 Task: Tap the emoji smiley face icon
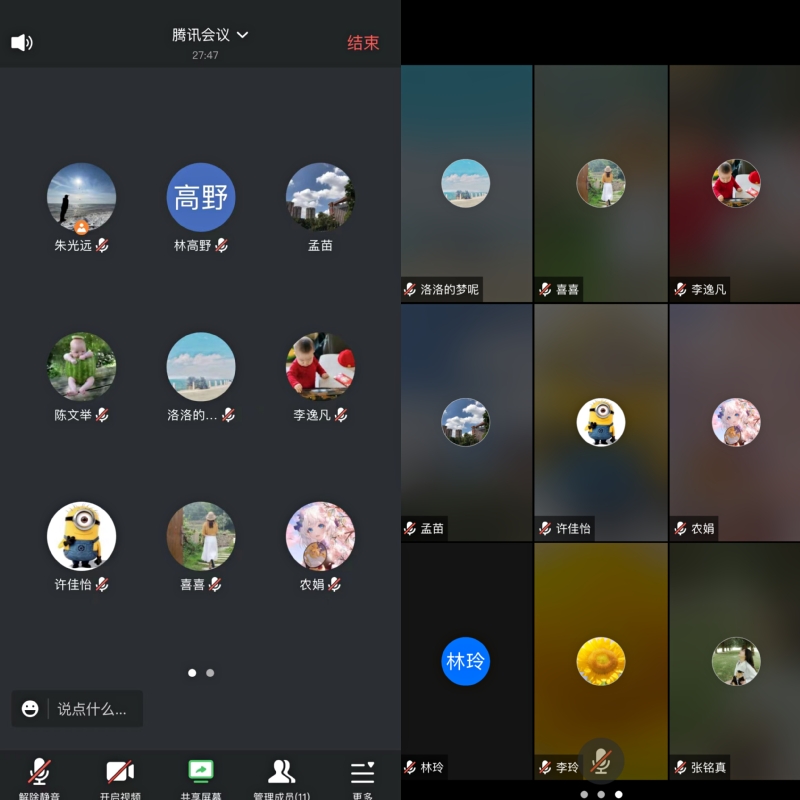pos(31,709)
